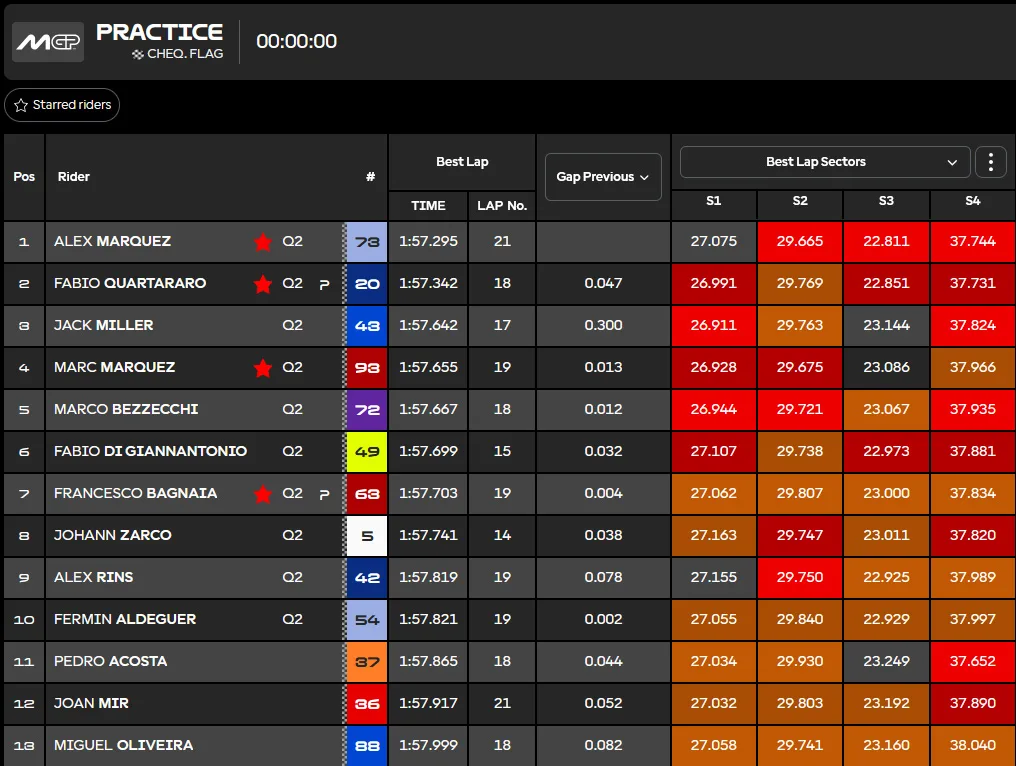Open the three-dot options menu

click(991, 162)
